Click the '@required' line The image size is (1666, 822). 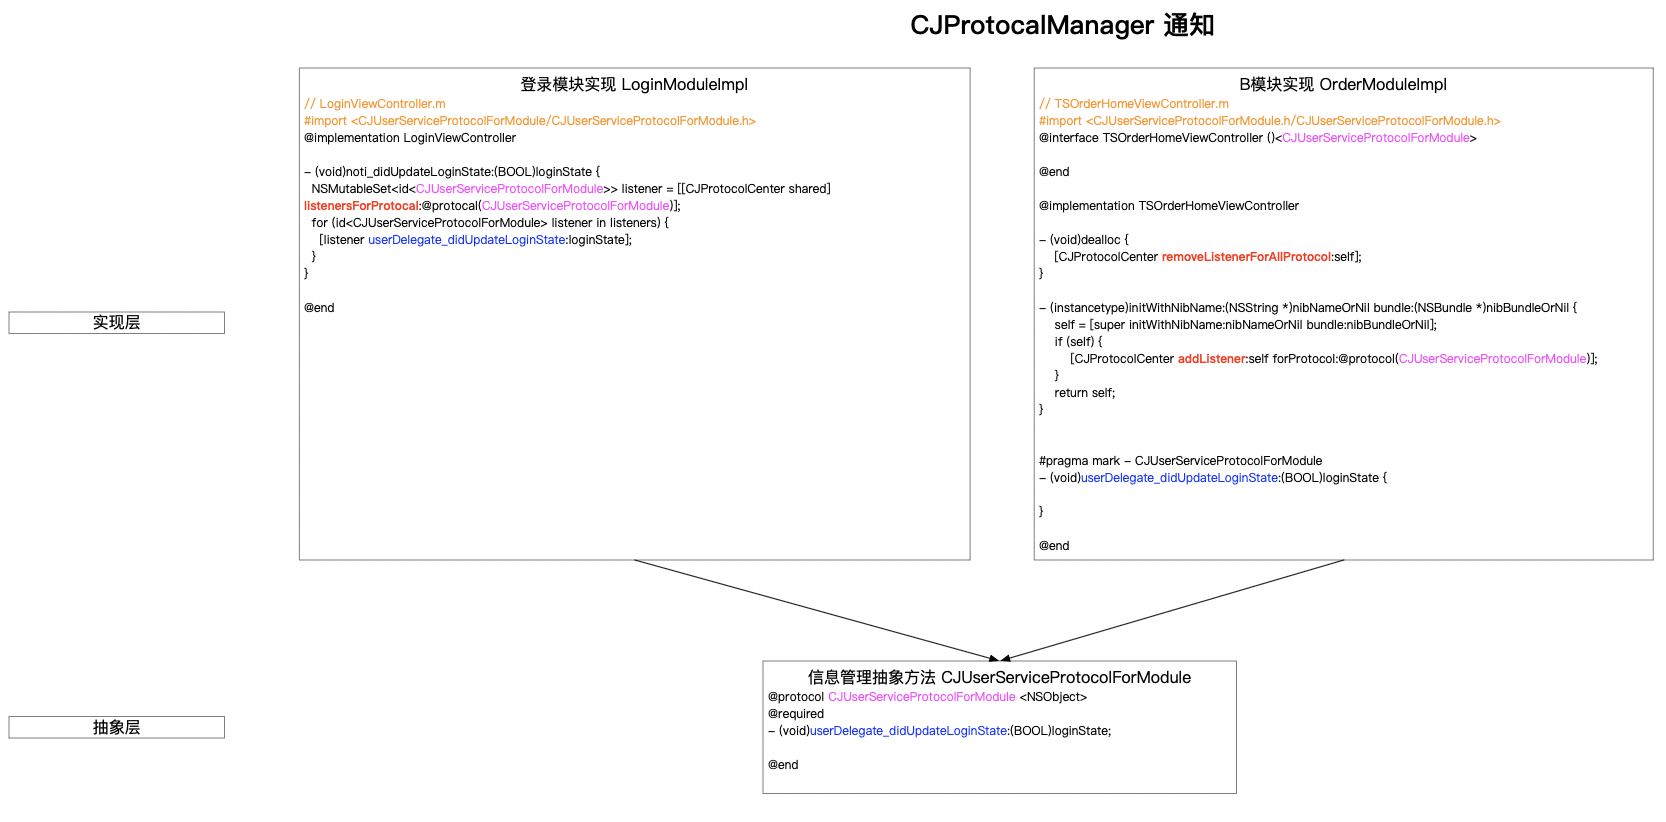tap(796, 714)
